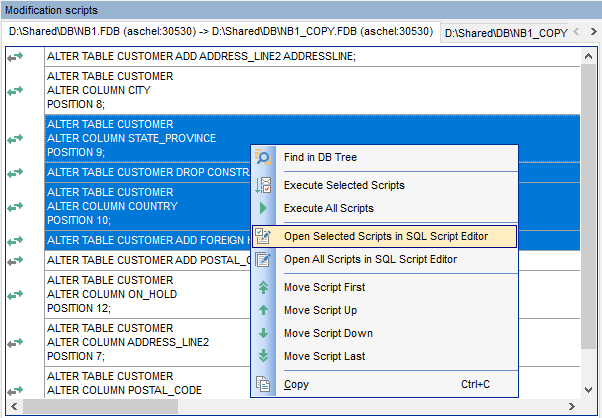Click the Move Script Down arrow icon
Image resolution: width=602 pixels, height=418 pixels.
[x=263, y=333]
